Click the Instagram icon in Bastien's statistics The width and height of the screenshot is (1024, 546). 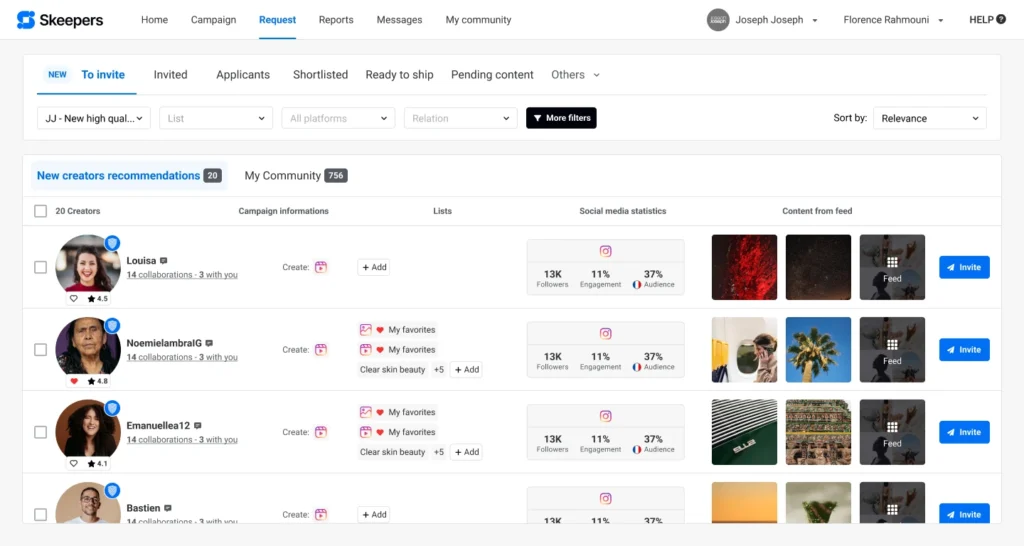605,498
